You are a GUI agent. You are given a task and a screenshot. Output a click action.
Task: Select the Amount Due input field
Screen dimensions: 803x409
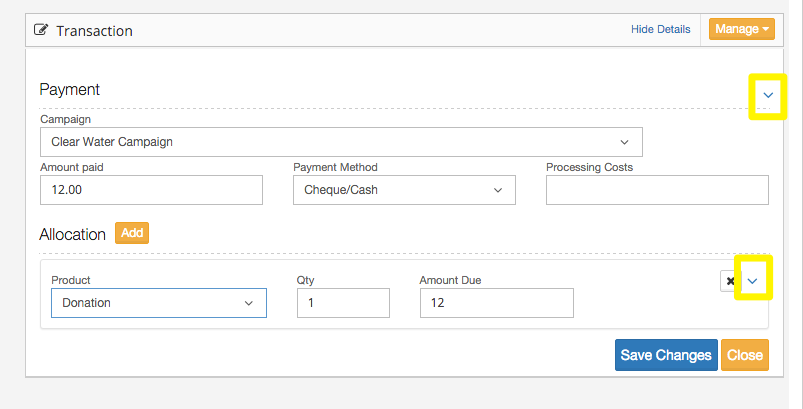(496, 303)
